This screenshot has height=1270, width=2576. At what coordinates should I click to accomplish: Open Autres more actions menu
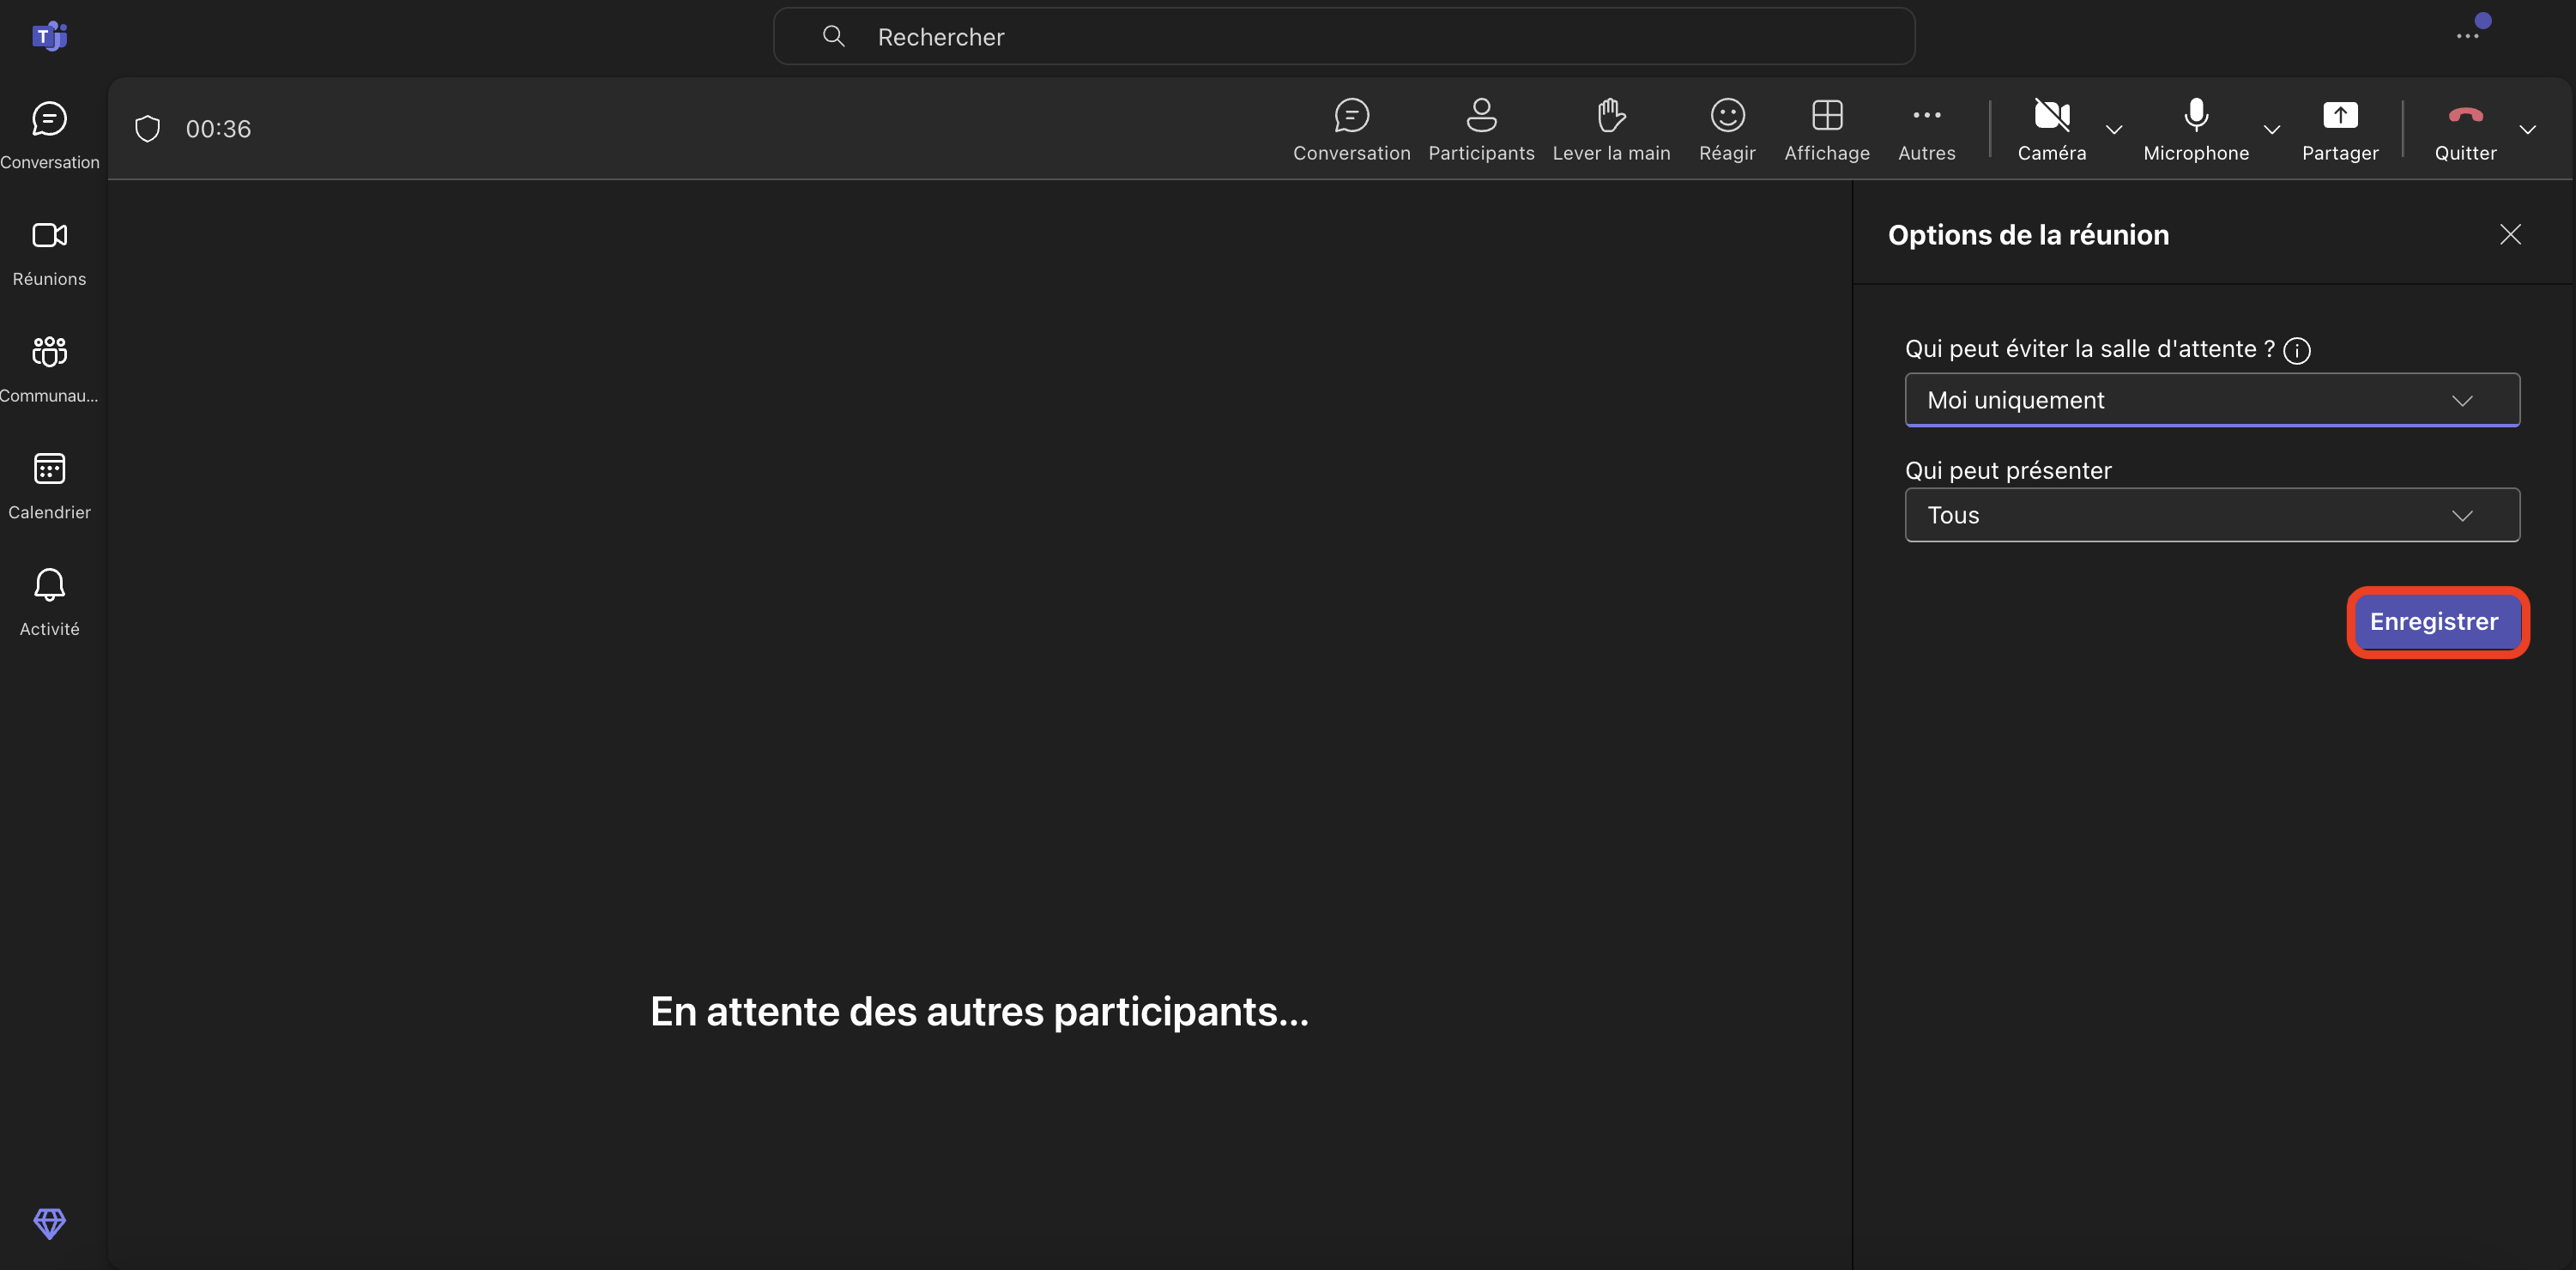1926,128
